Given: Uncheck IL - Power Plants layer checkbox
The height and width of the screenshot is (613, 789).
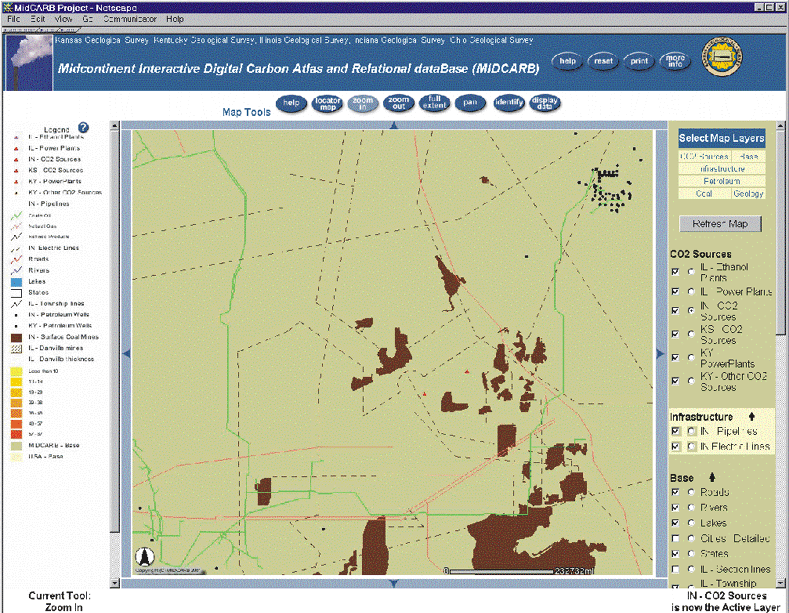Looking at the screenshot, I should click(x=675, y=291).
